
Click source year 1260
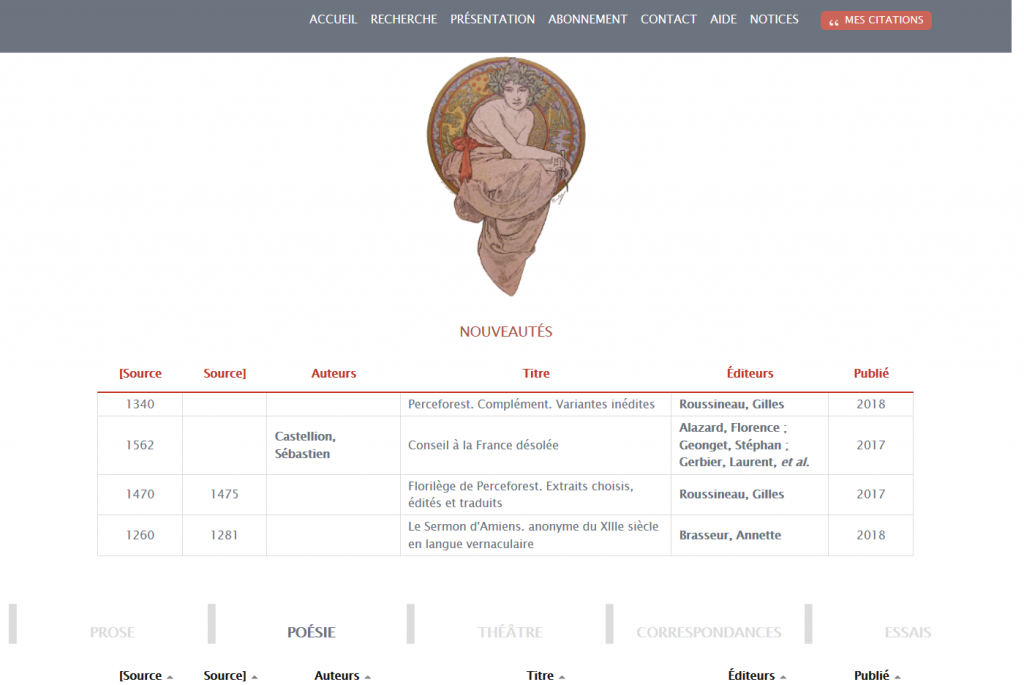(140, 535)
